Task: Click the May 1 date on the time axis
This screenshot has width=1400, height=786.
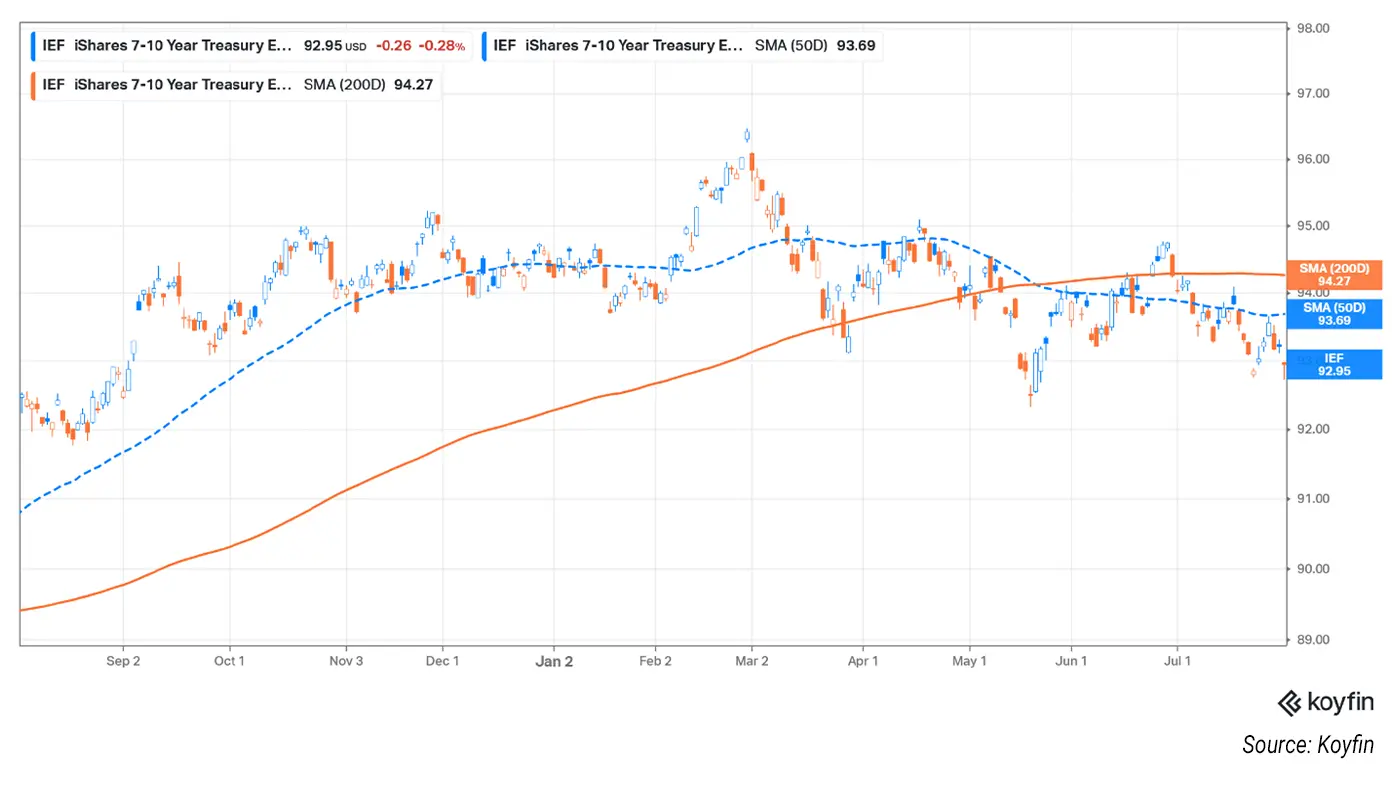Action: pyautogui.click(x=969, y=661)
